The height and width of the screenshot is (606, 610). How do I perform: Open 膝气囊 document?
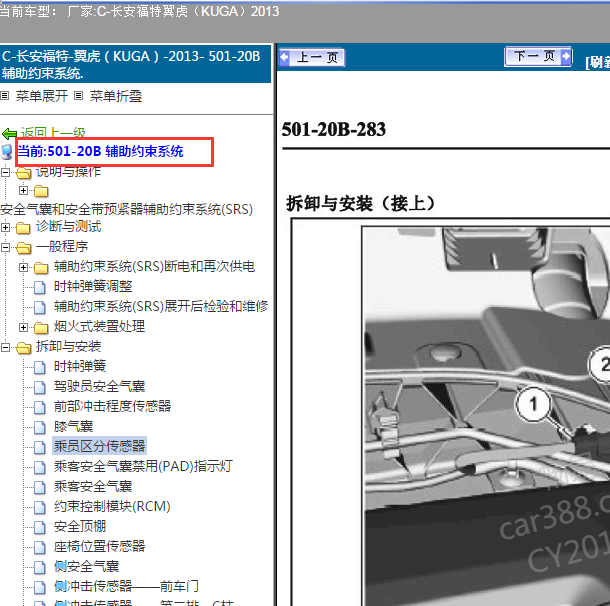(74, 427)
